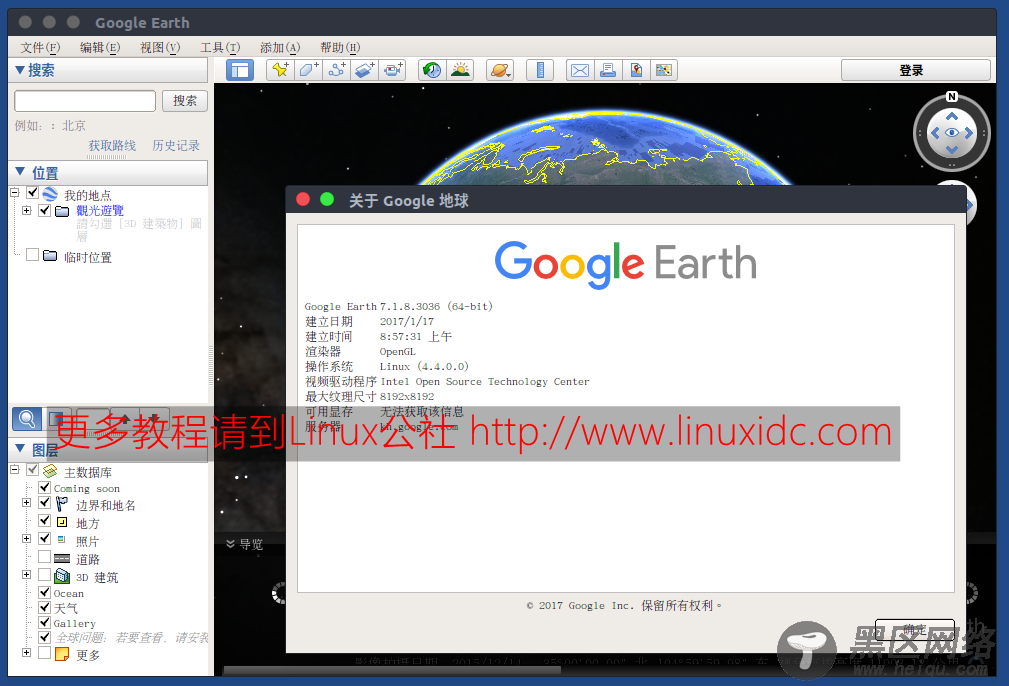Click the 边界和地名 flag icon
The width and height of the screenshot is (1009, 686).
pos(62,505)
